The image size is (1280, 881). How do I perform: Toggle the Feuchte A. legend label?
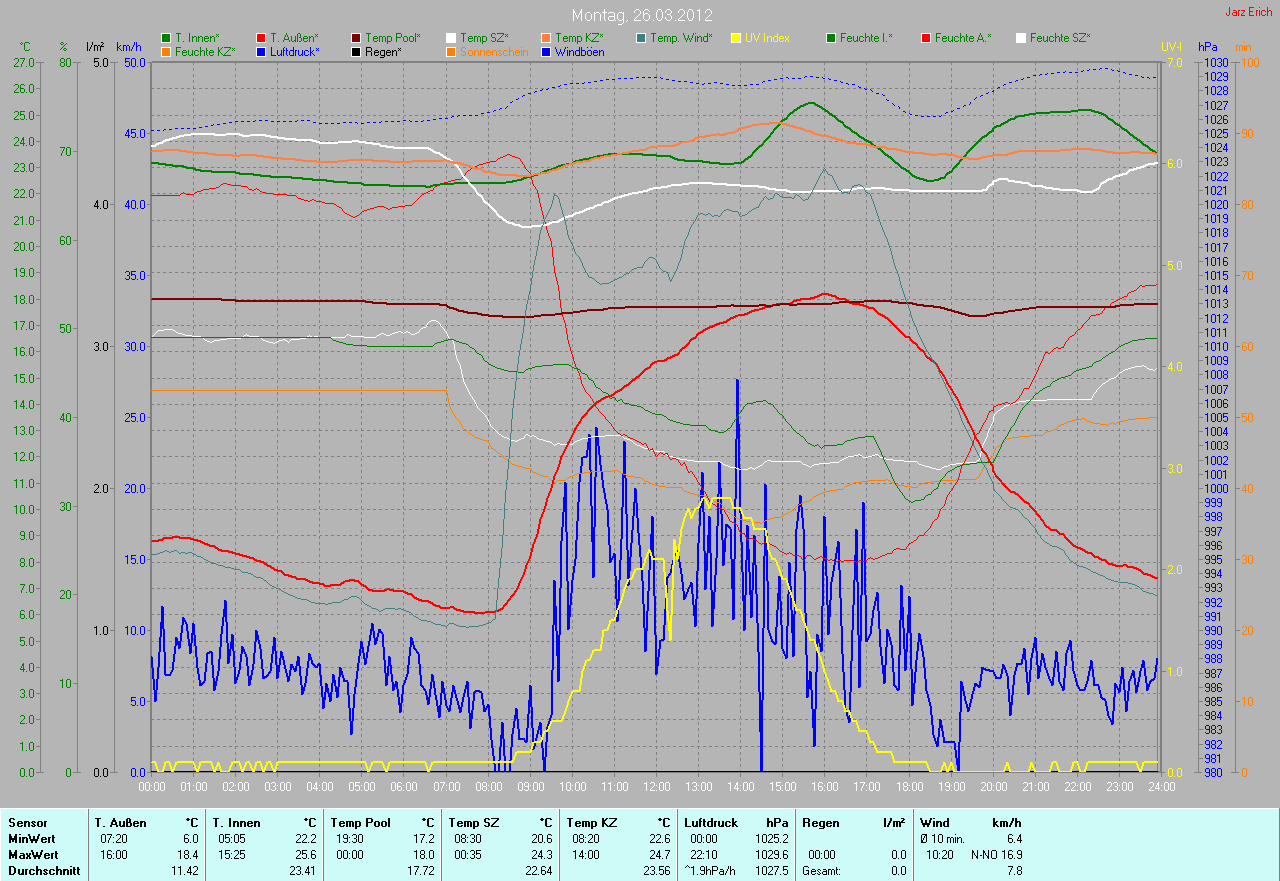tap(965, 38)
